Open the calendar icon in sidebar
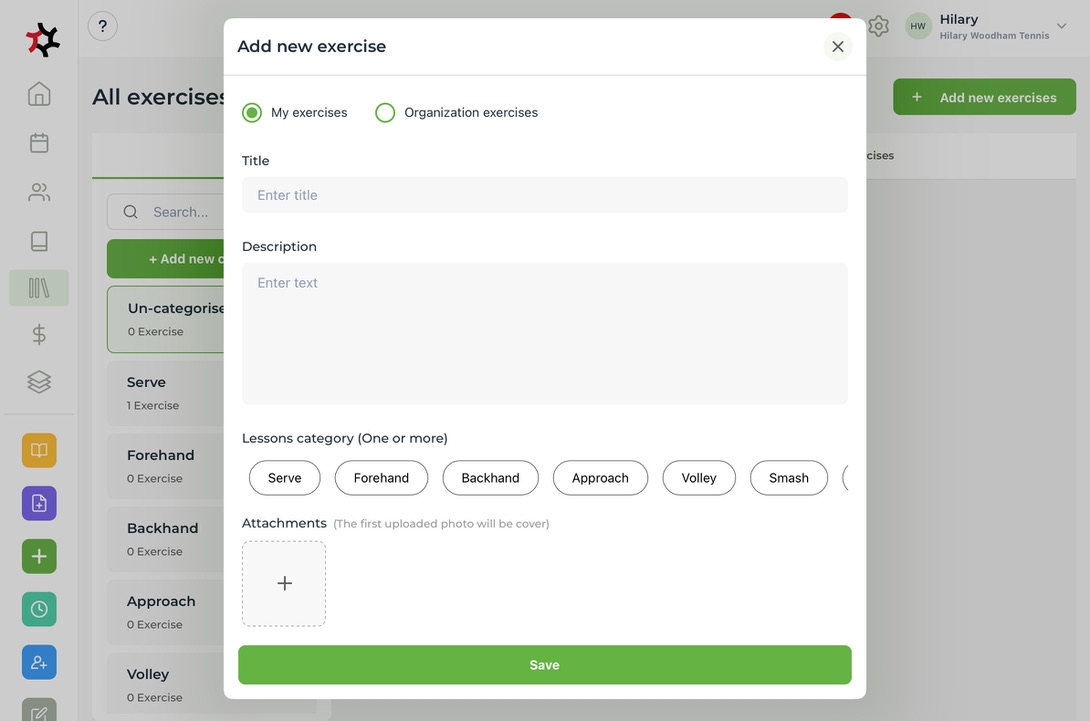Viewport: 1090px width, 721px height. point(39,143)
